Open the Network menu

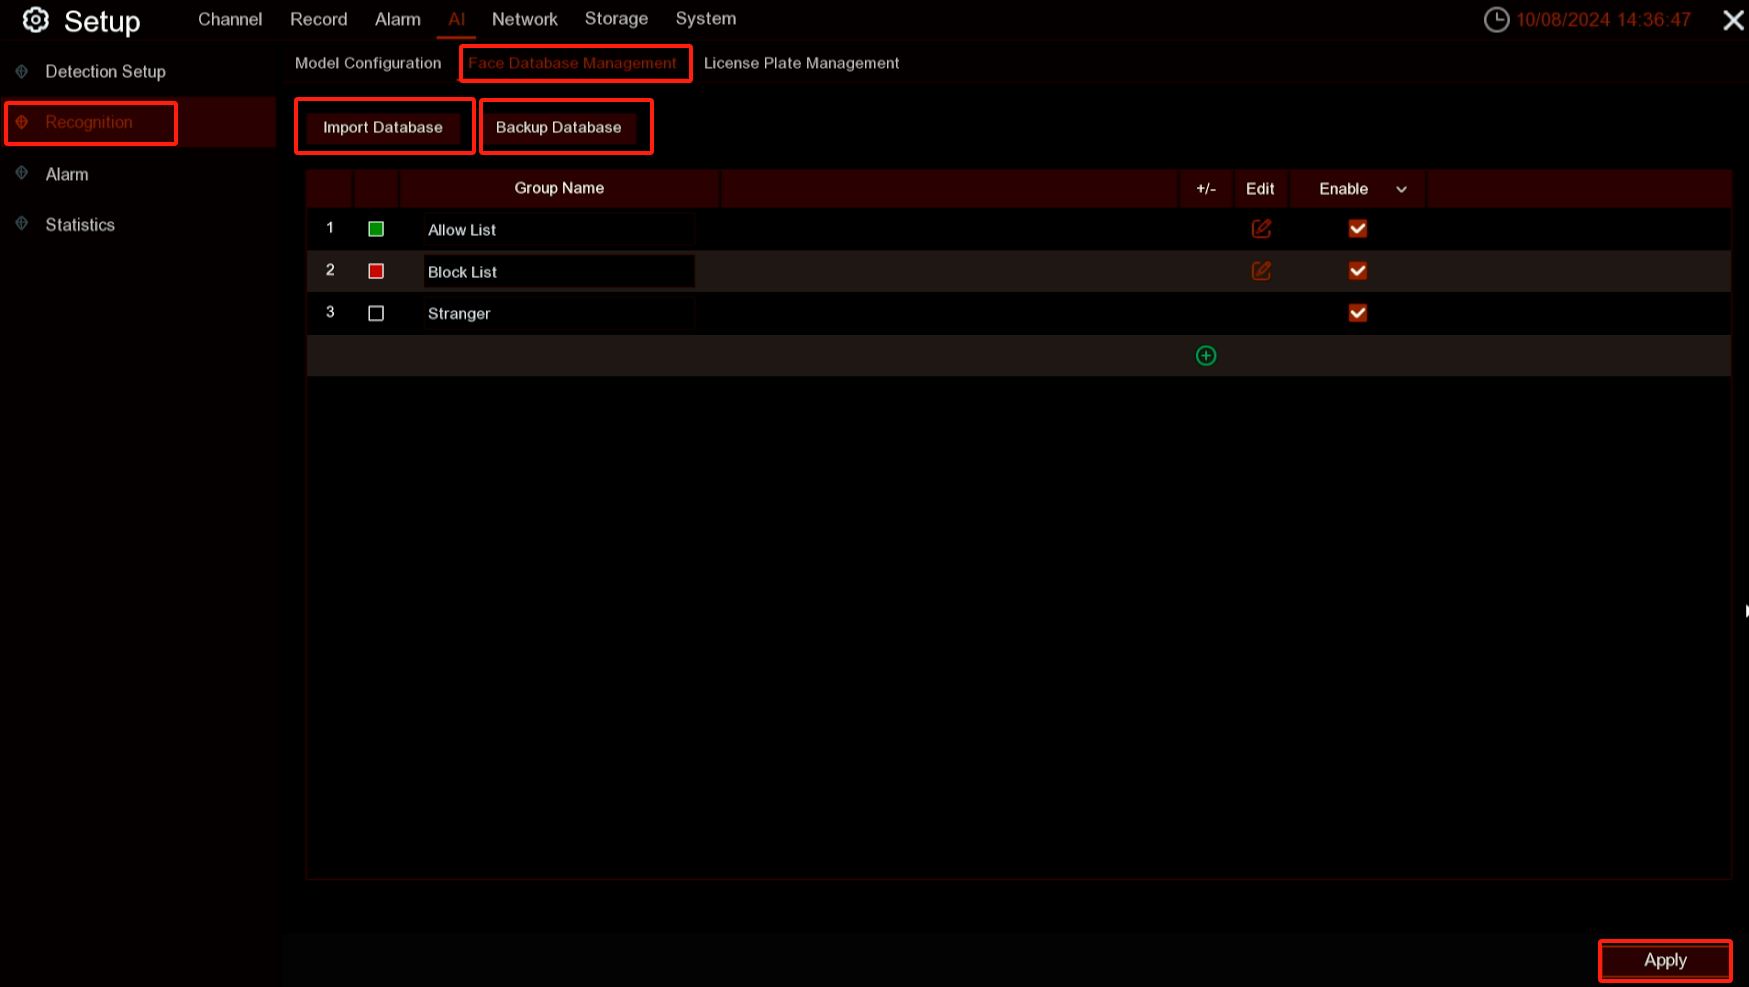click(525, 19)
